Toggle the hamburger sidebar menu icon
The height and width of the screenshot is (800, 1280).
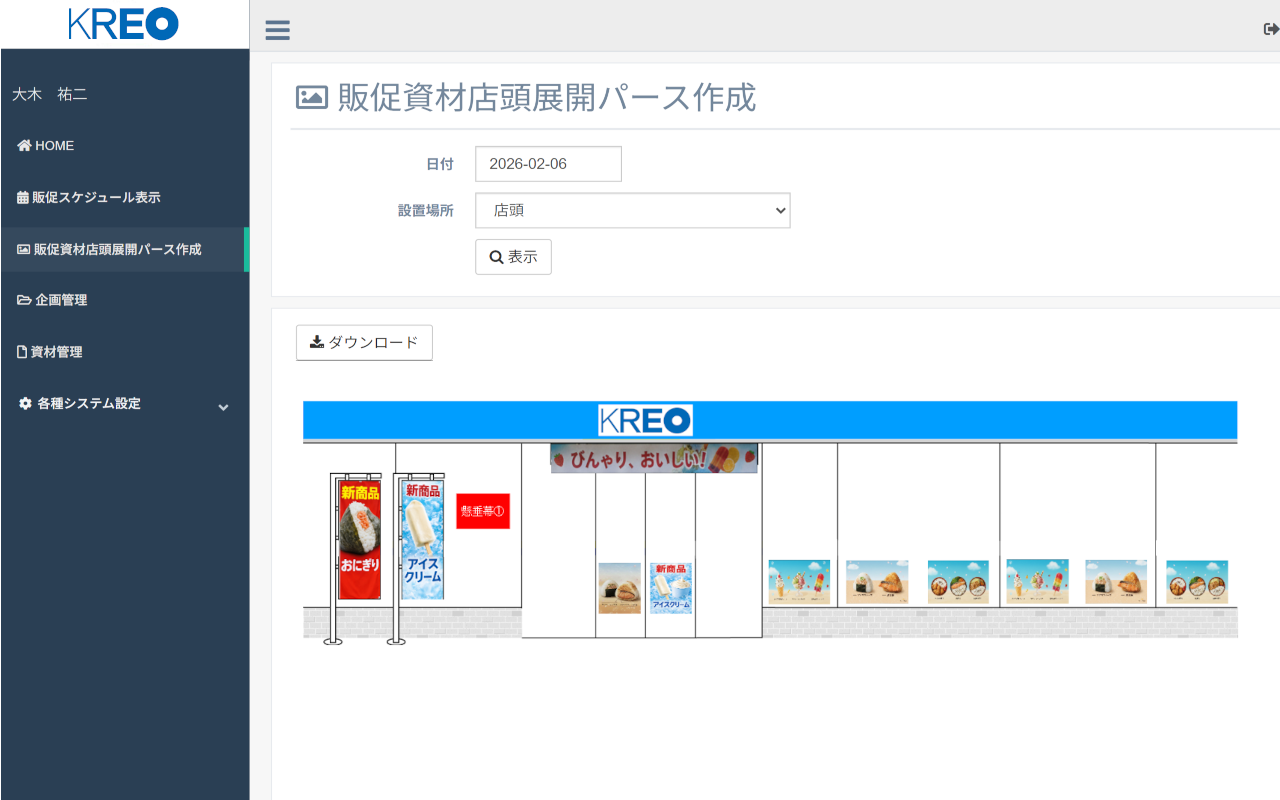[x=277, y=30]
